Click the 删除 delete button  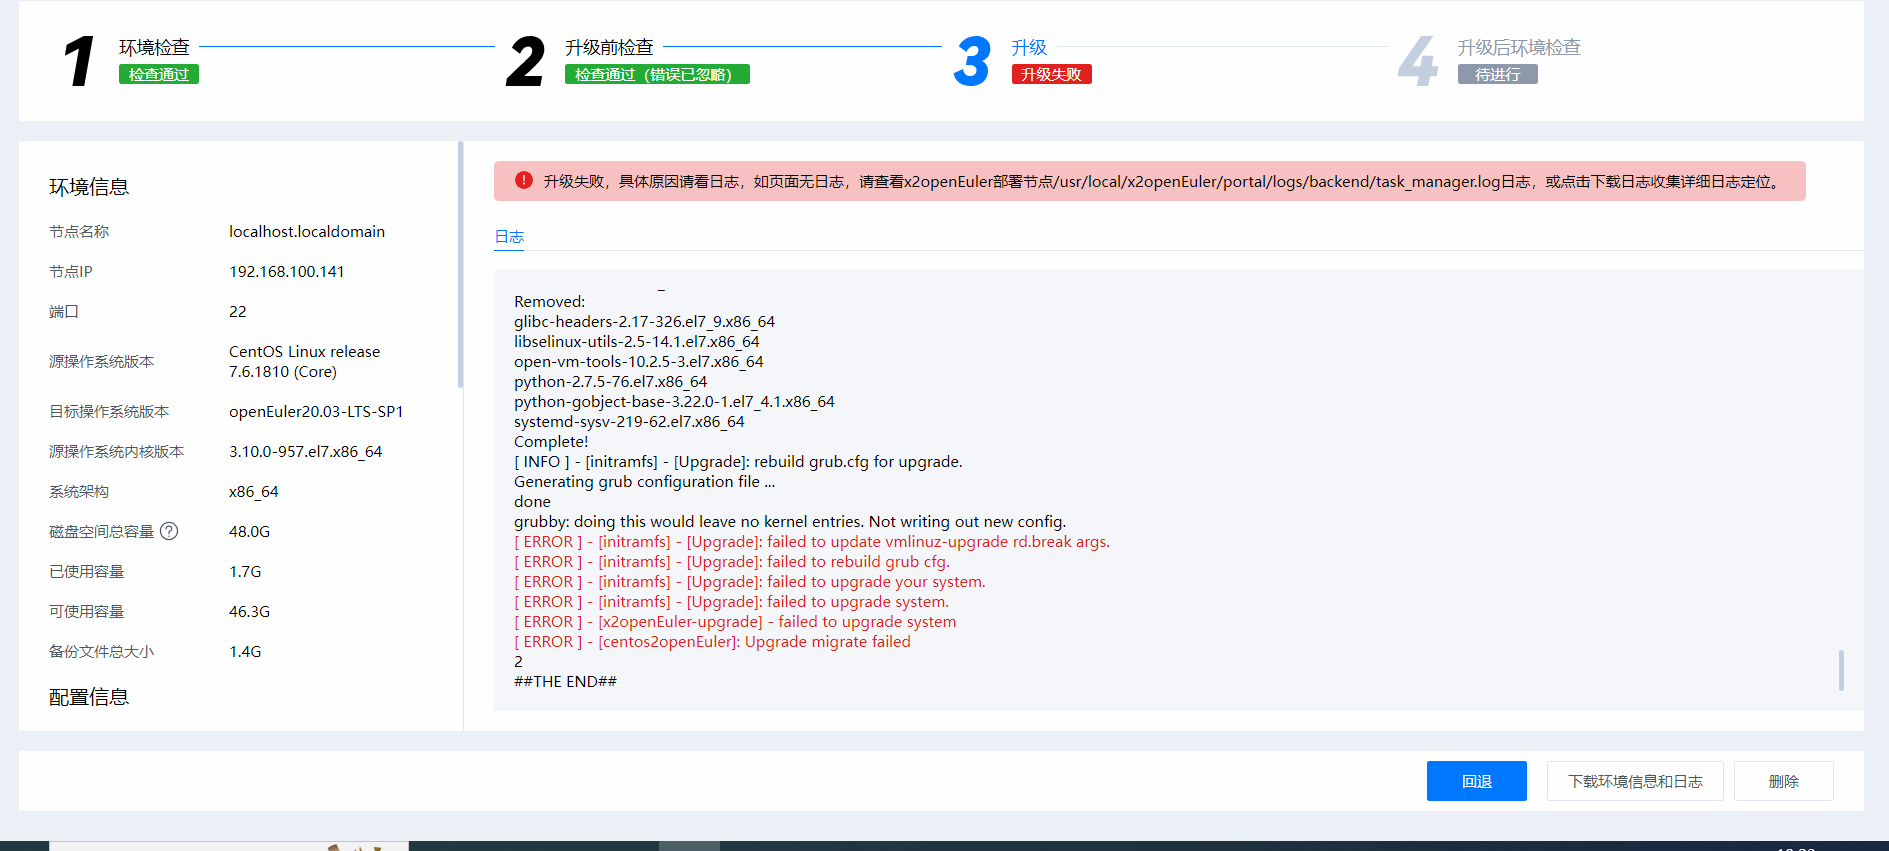click(x=1783, y=781)
